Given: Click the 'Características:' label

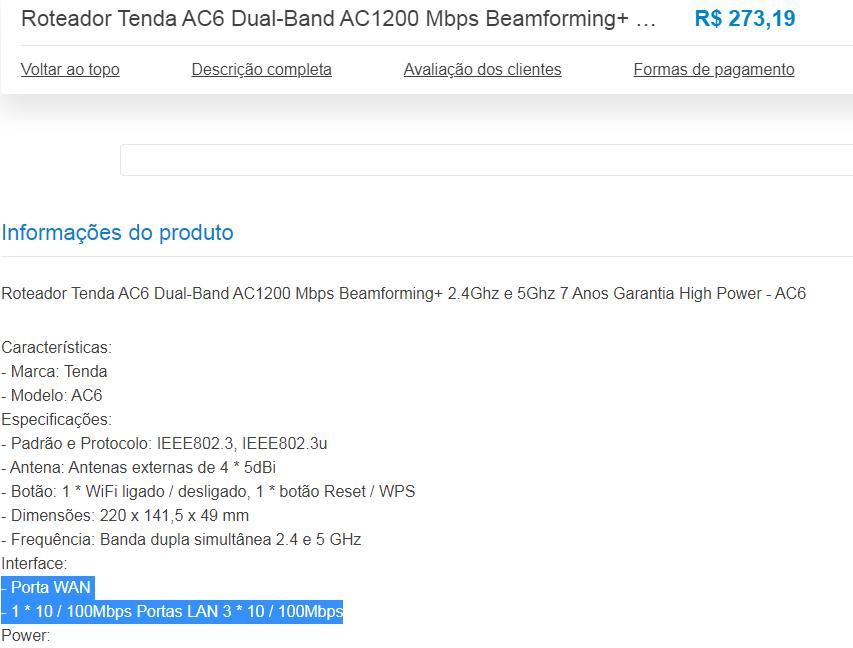Looking at the screenshot, I should tap(57, 348).
